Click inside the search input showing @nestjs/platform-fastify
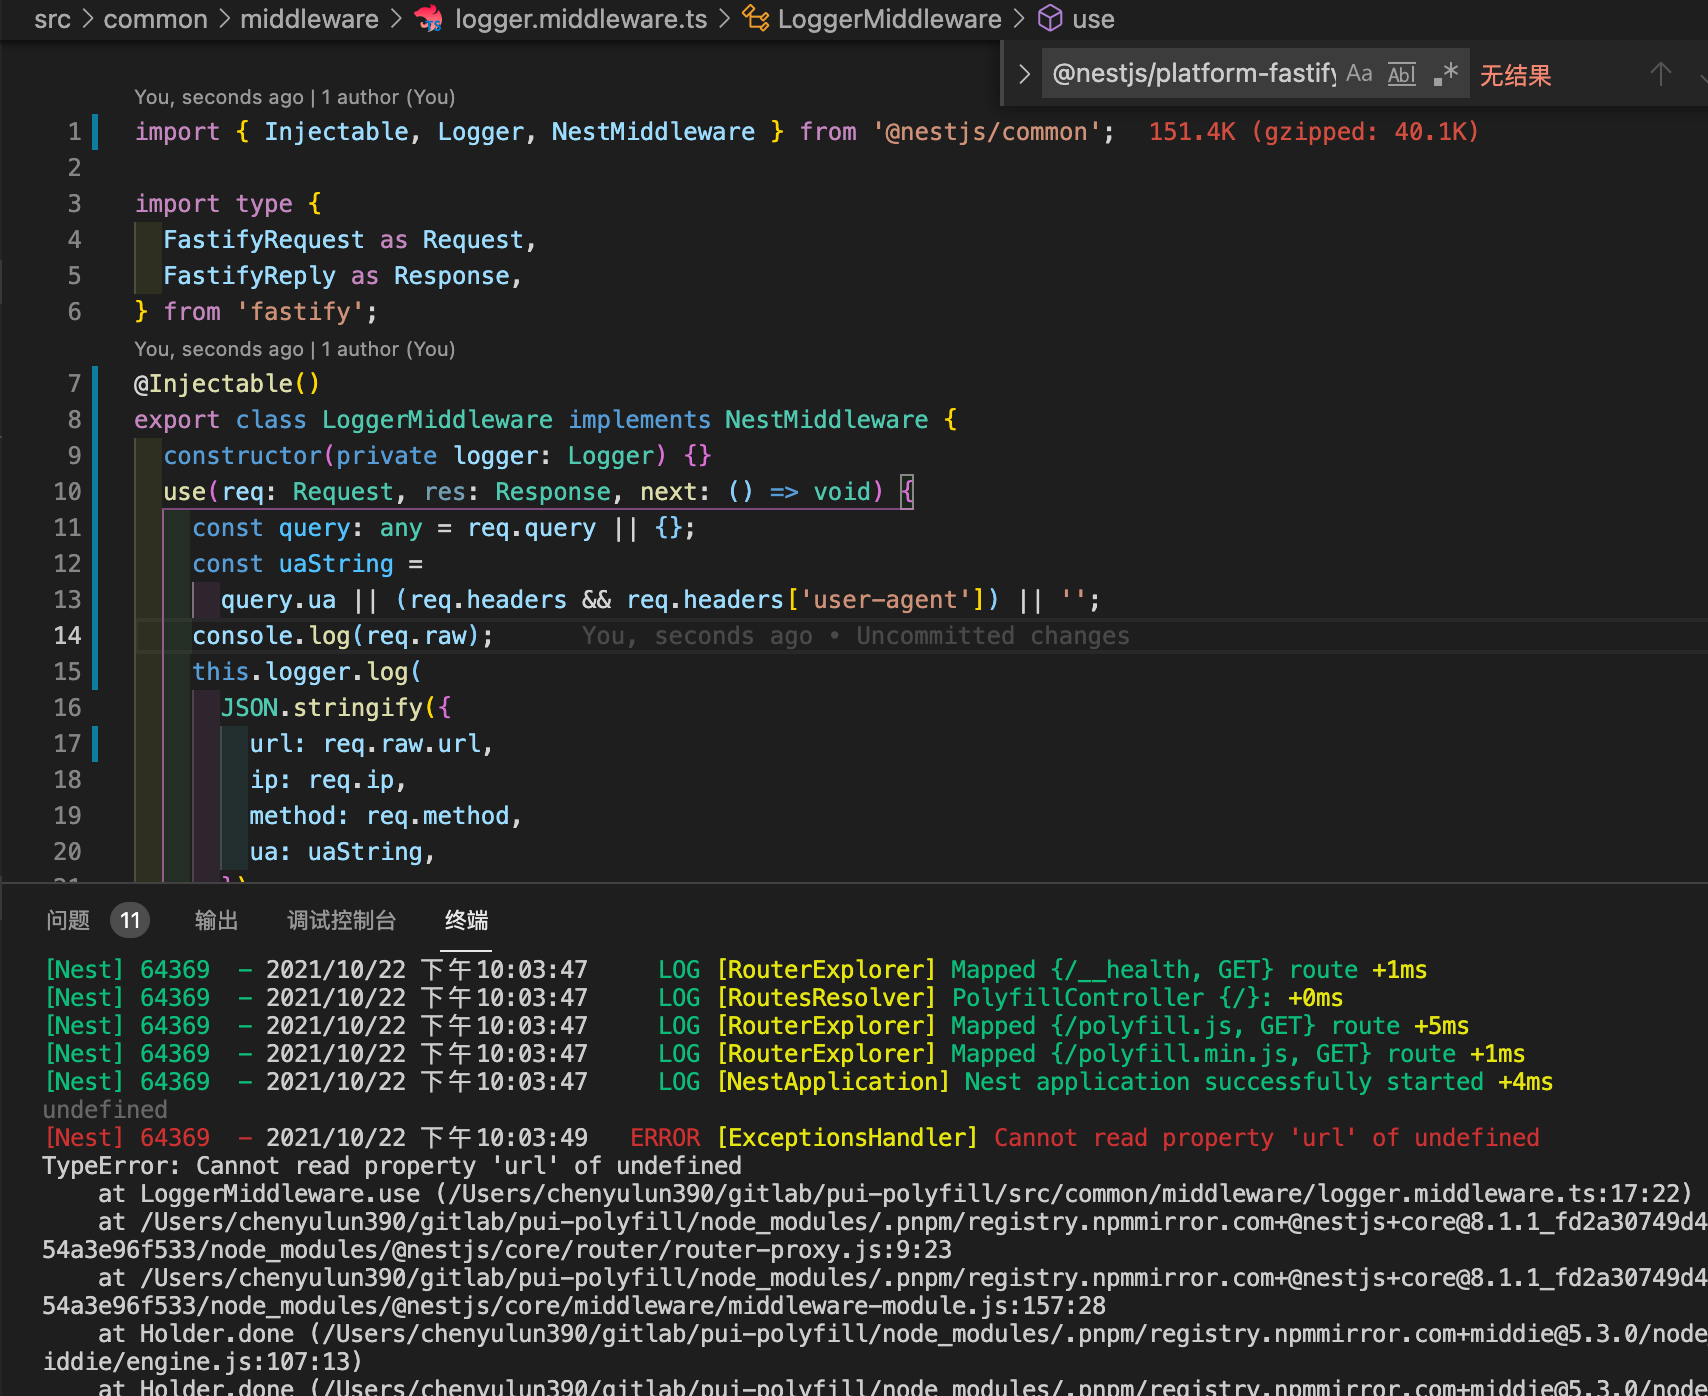The height and width of the screenshot is (1396, 1708). click(1190, 73)
